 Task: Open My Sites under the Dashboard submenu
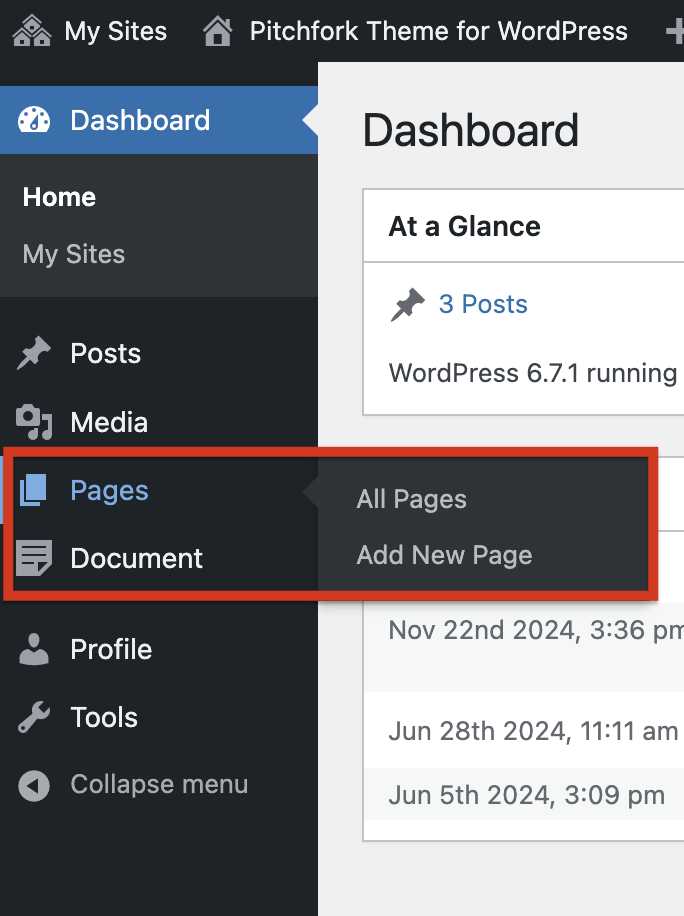74,254
